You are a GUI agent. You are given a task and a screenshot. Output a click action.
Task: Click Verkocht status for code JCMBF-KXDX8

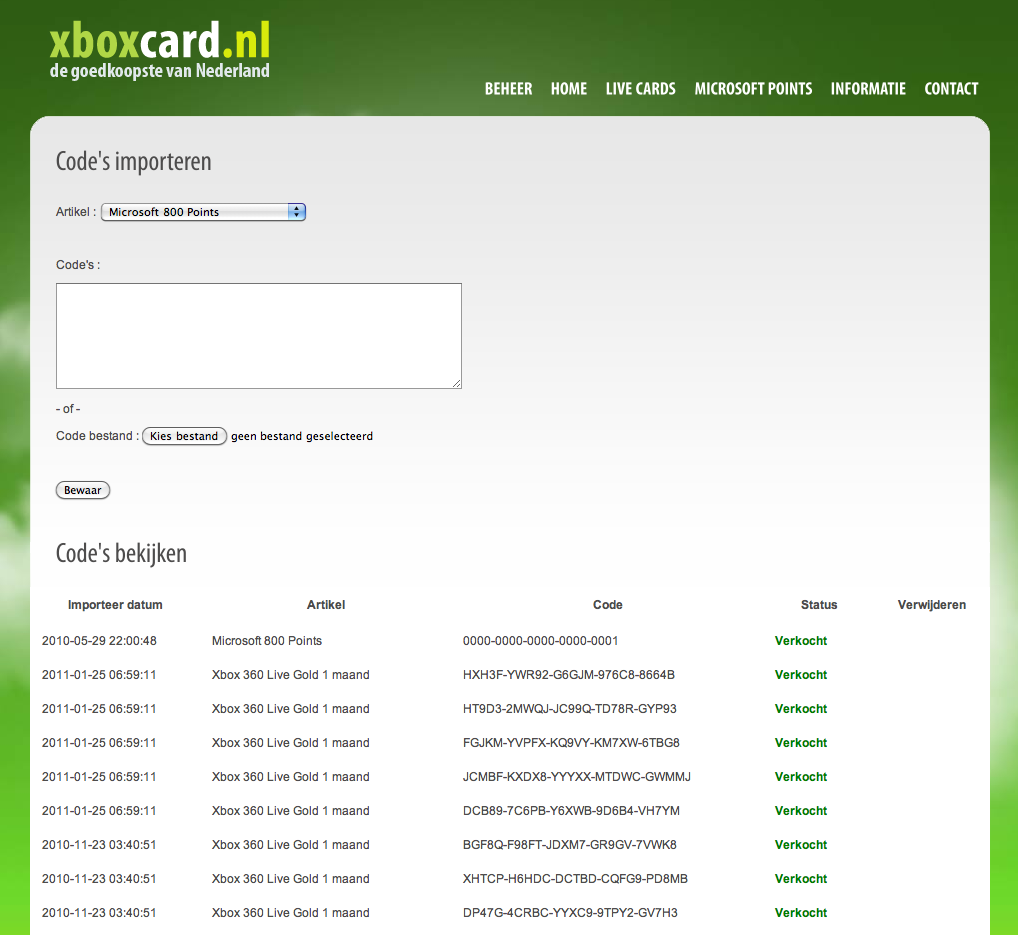tap(801, 777)
